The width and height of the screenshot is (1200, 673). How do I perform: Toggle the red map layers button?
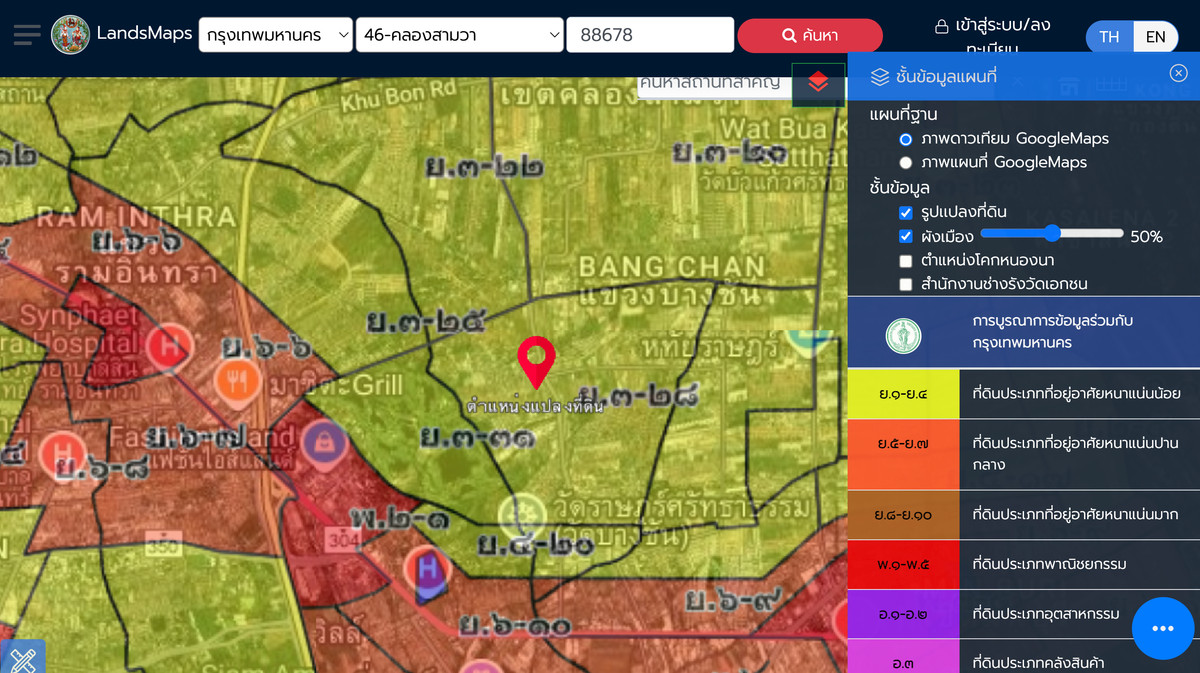818,83
